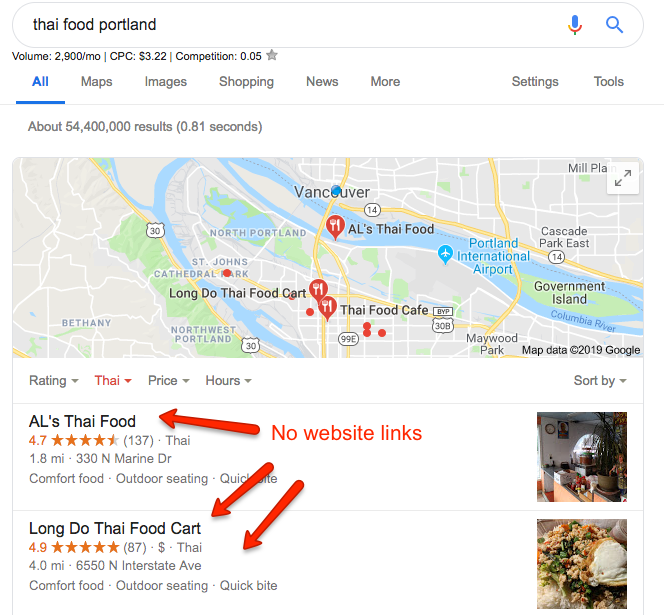This screenshot has width=664, height=615.
Task: Star the keyword next to Competition
Action: (x=272, y=55)
